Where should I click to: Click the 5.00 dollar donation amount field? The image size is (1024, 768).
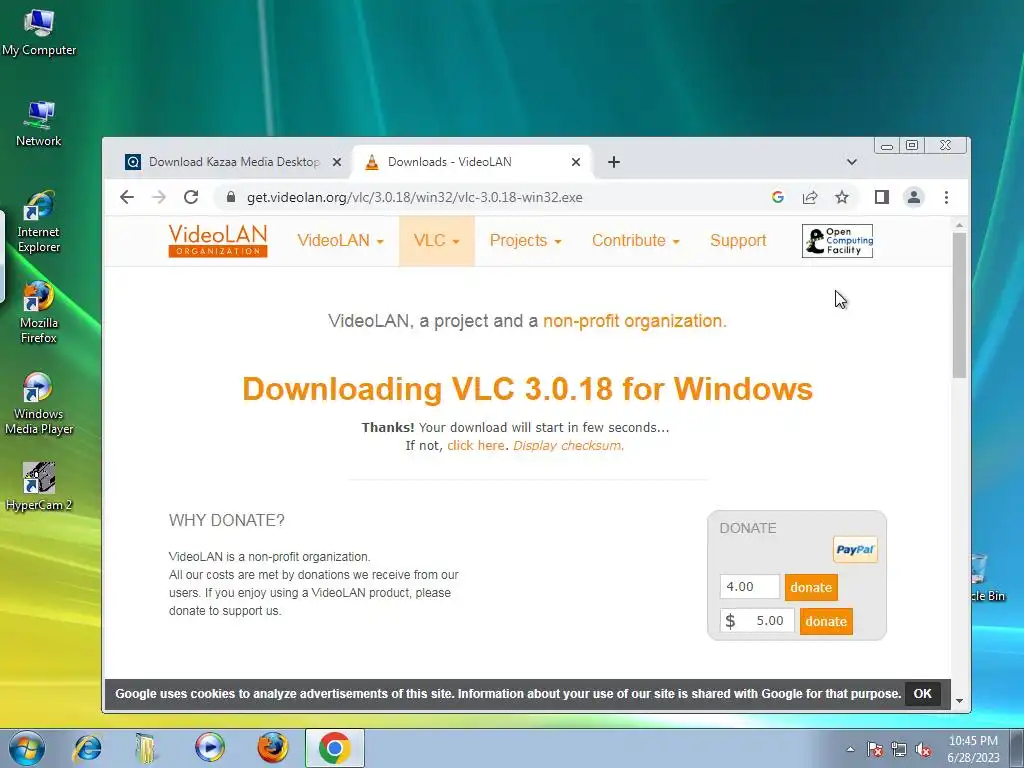[757, 621]
